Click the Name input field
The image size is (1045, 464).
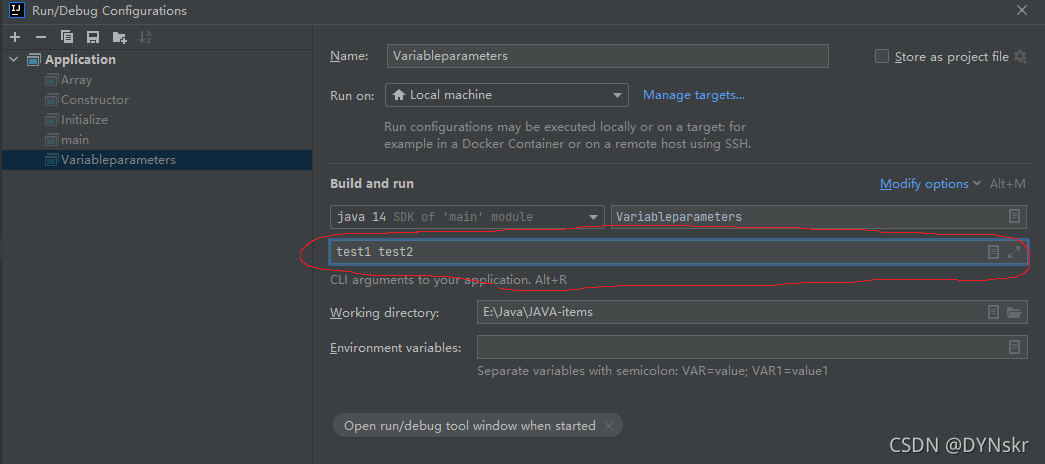click(x=607, y=56)
